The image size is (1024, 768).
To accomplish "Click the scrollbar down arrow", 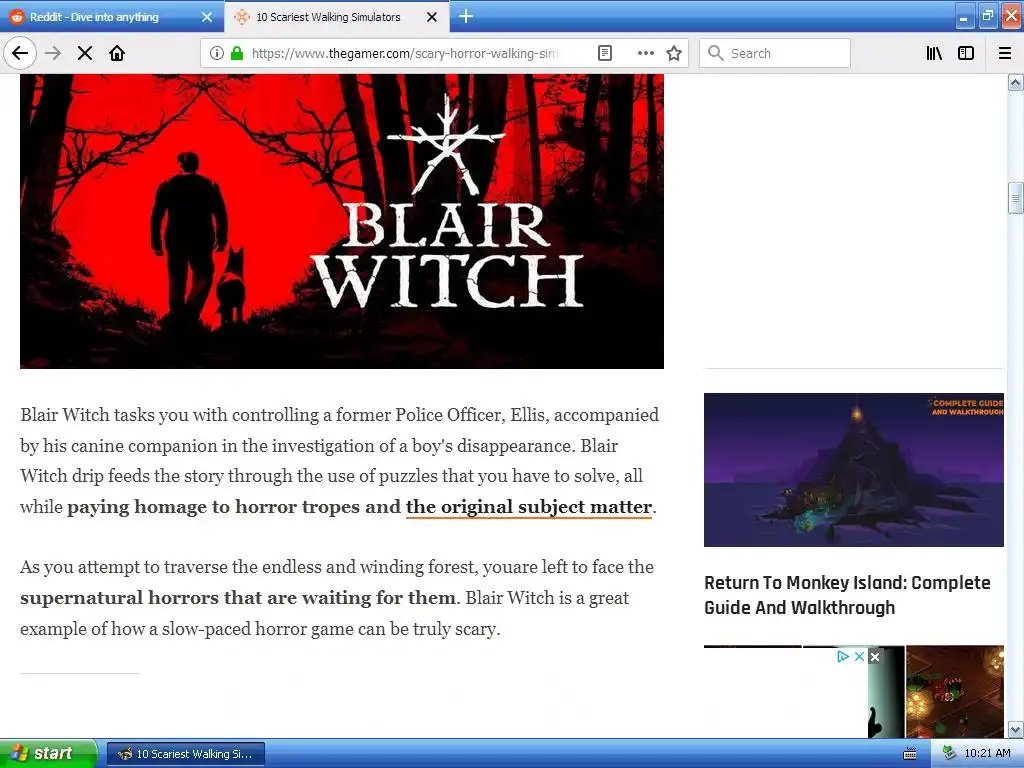I will pos(1015,729).
